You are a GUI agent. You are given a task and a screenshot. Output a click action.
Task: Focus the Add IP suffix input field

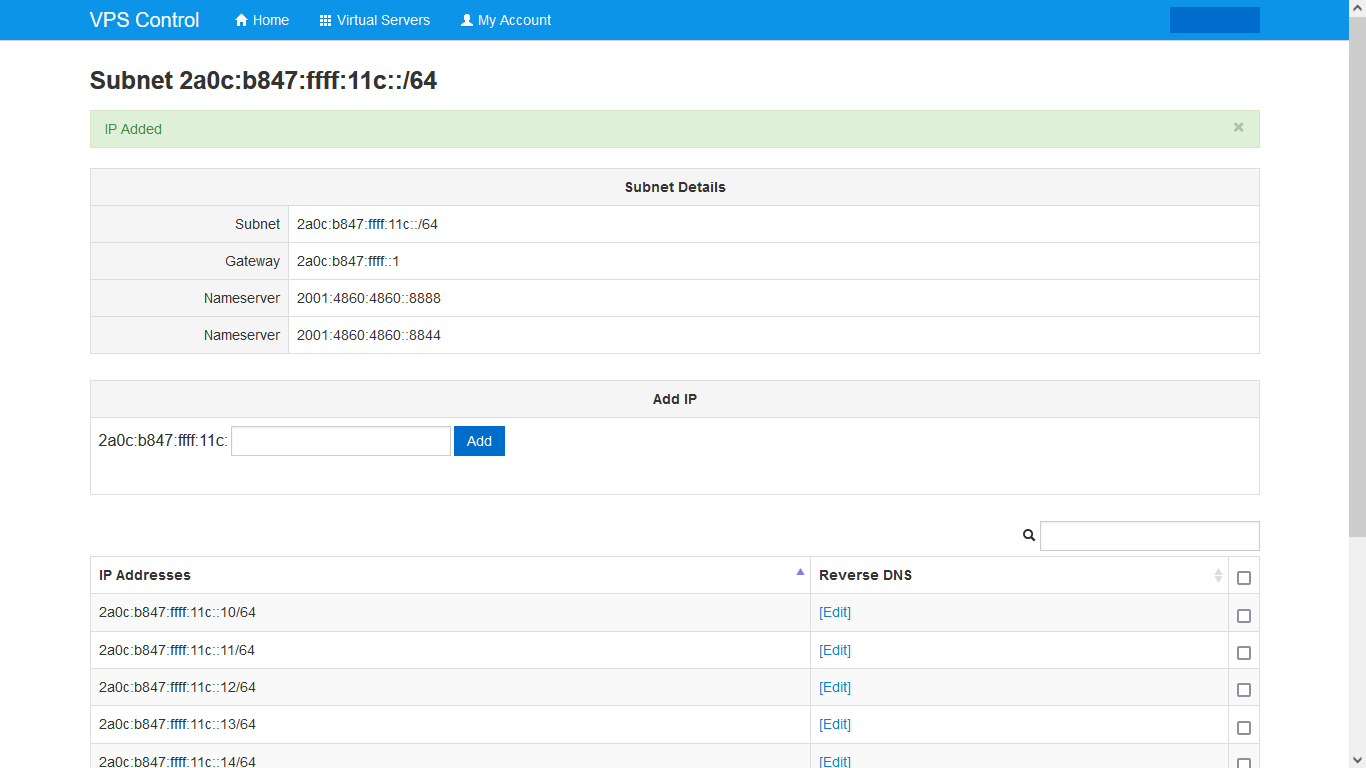tap(341, 441)
